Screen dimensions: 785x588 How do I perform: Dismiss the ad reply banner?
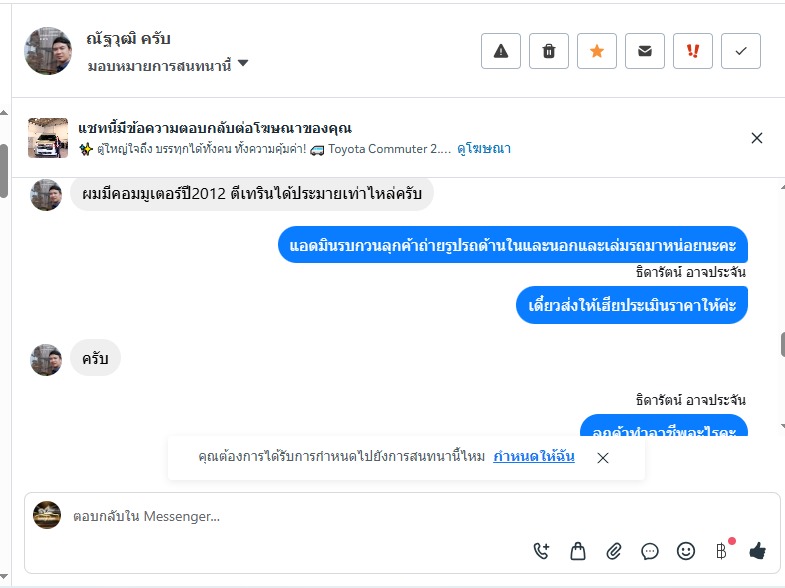(757, 138)
